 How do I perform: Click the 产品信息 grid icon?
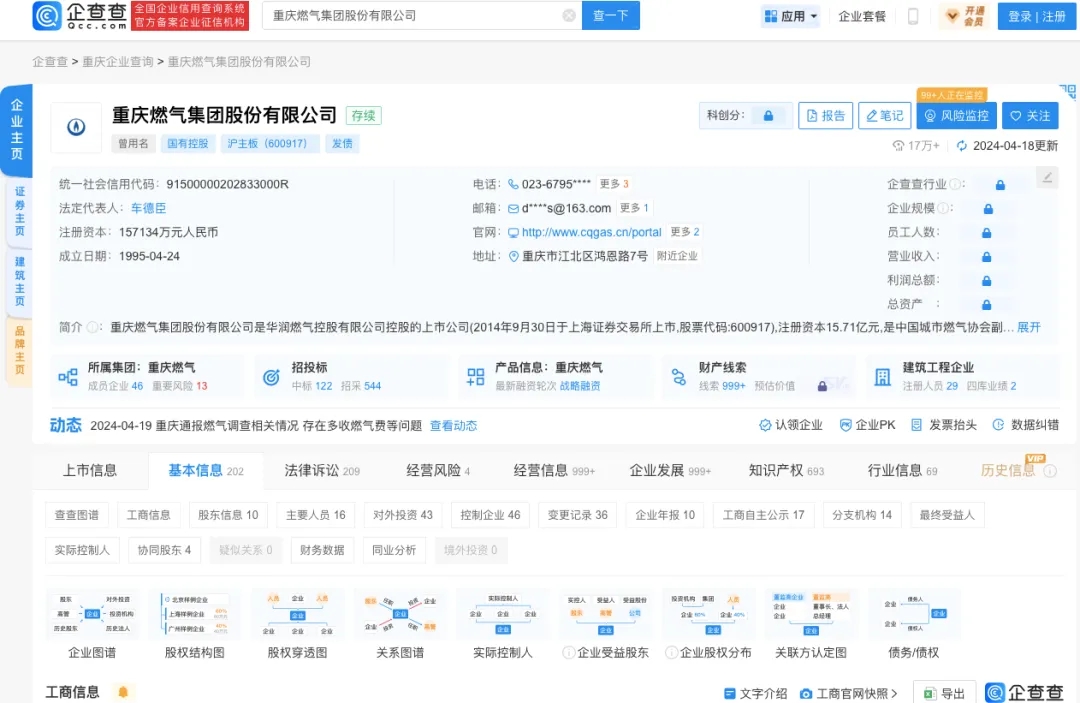[x=475, y=377]
